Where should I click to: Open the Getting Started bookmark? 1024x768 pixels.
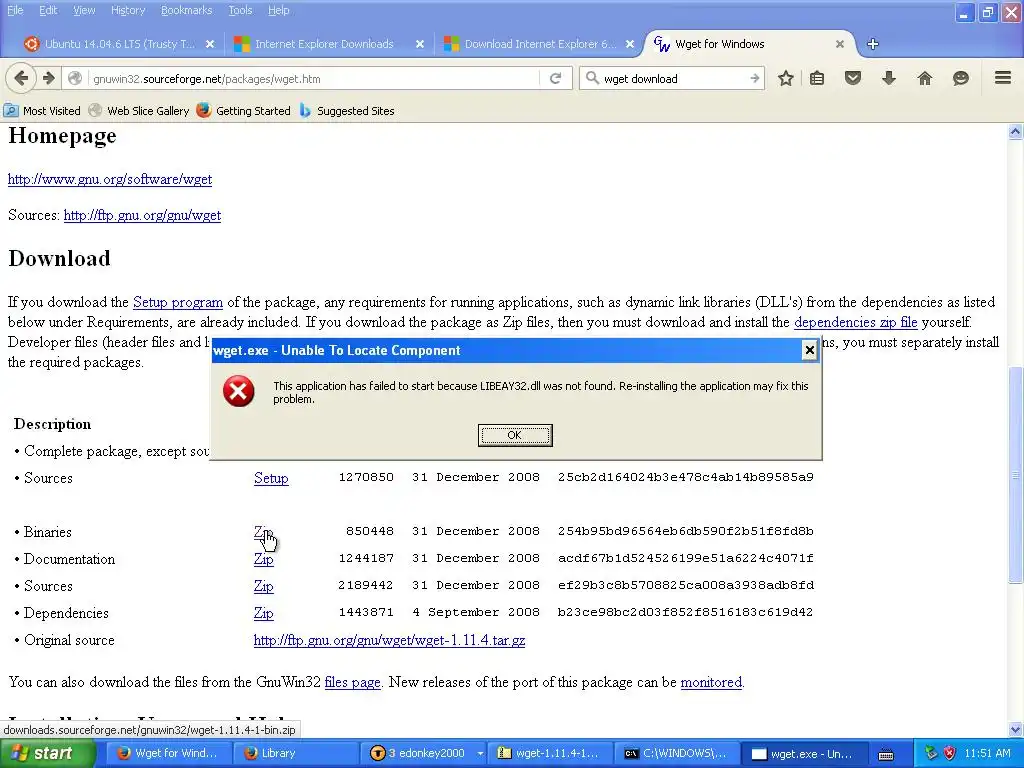(x=244, y=110)
